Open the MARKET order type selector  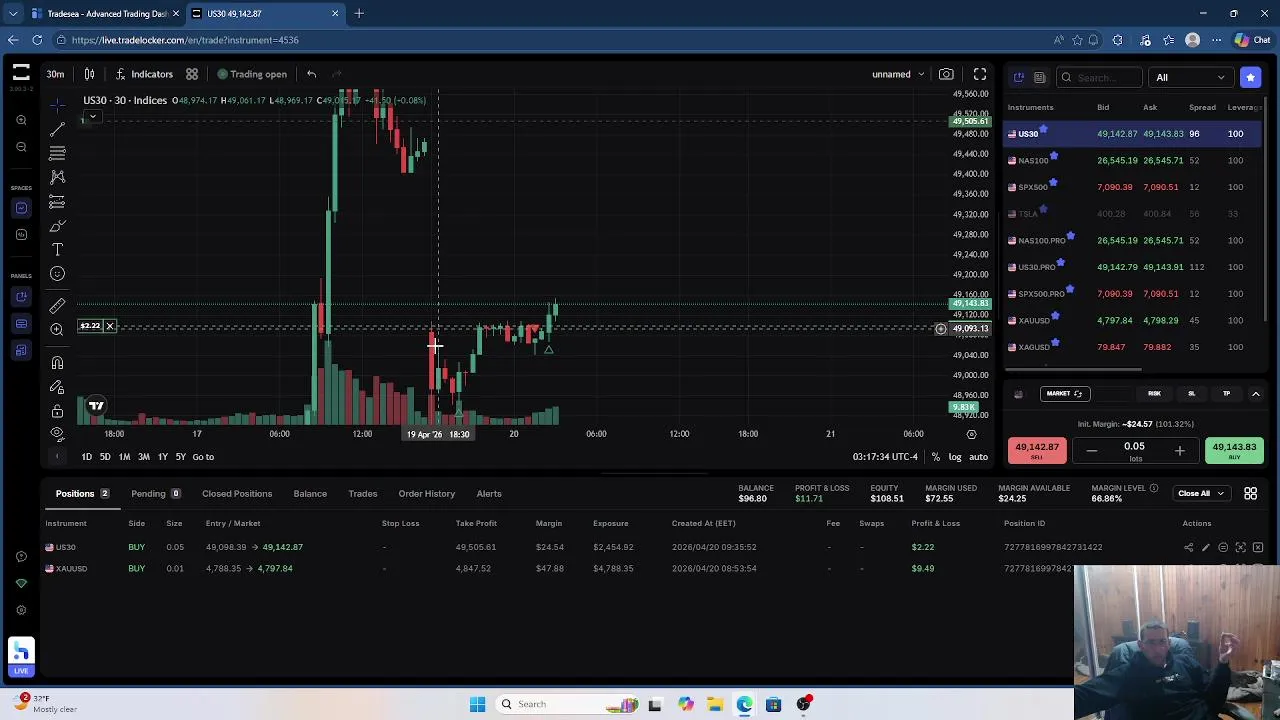(1063, 394)
